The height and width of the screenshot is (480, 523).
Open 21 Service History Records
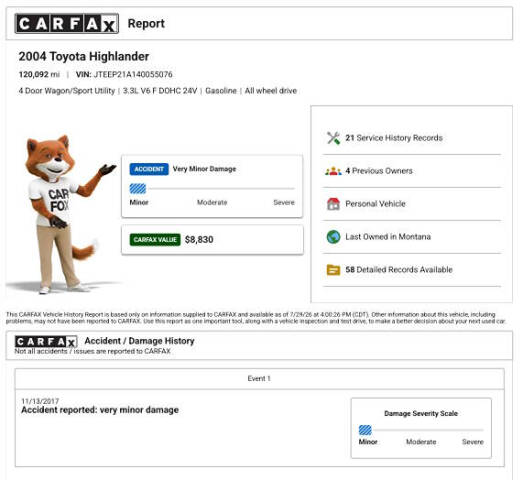tap(394, 138)
